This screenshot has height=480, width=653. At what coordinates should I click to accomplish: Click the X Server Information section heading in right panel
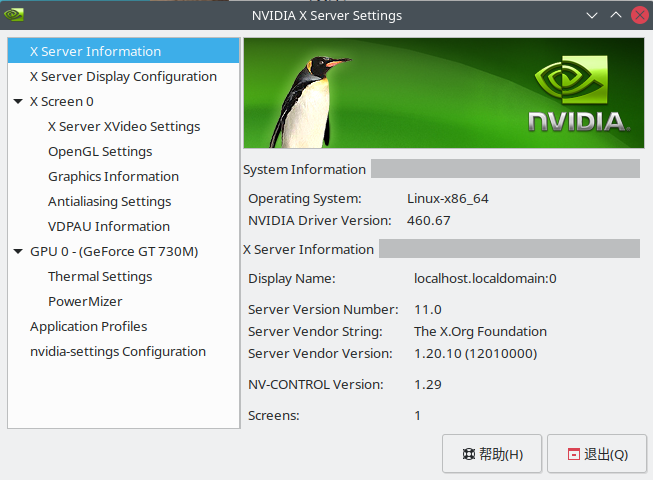(x=309, y=249)
